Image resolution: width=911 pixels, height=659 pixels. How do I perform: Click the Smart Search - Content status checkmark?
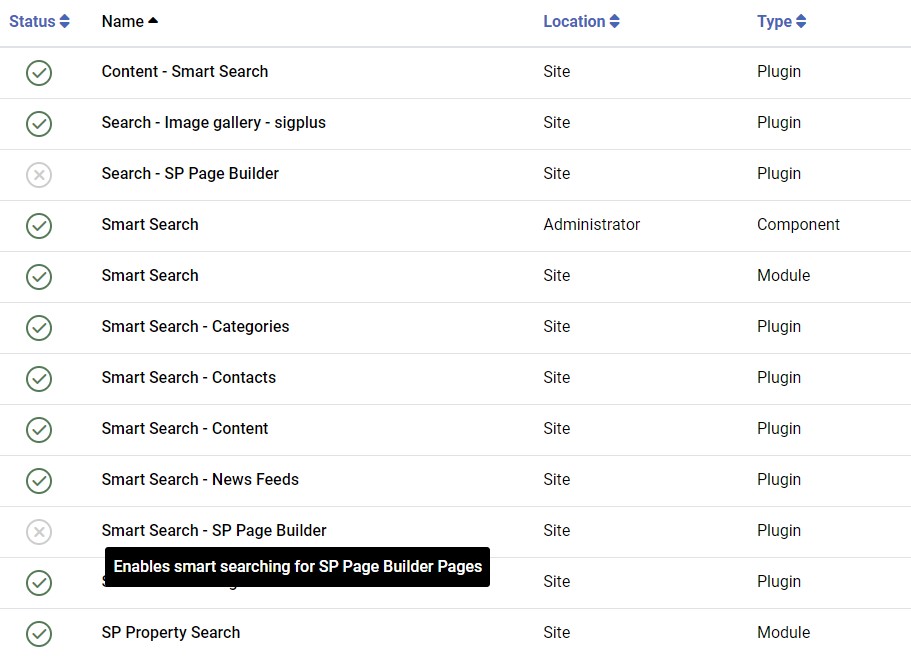click(39, 429)
